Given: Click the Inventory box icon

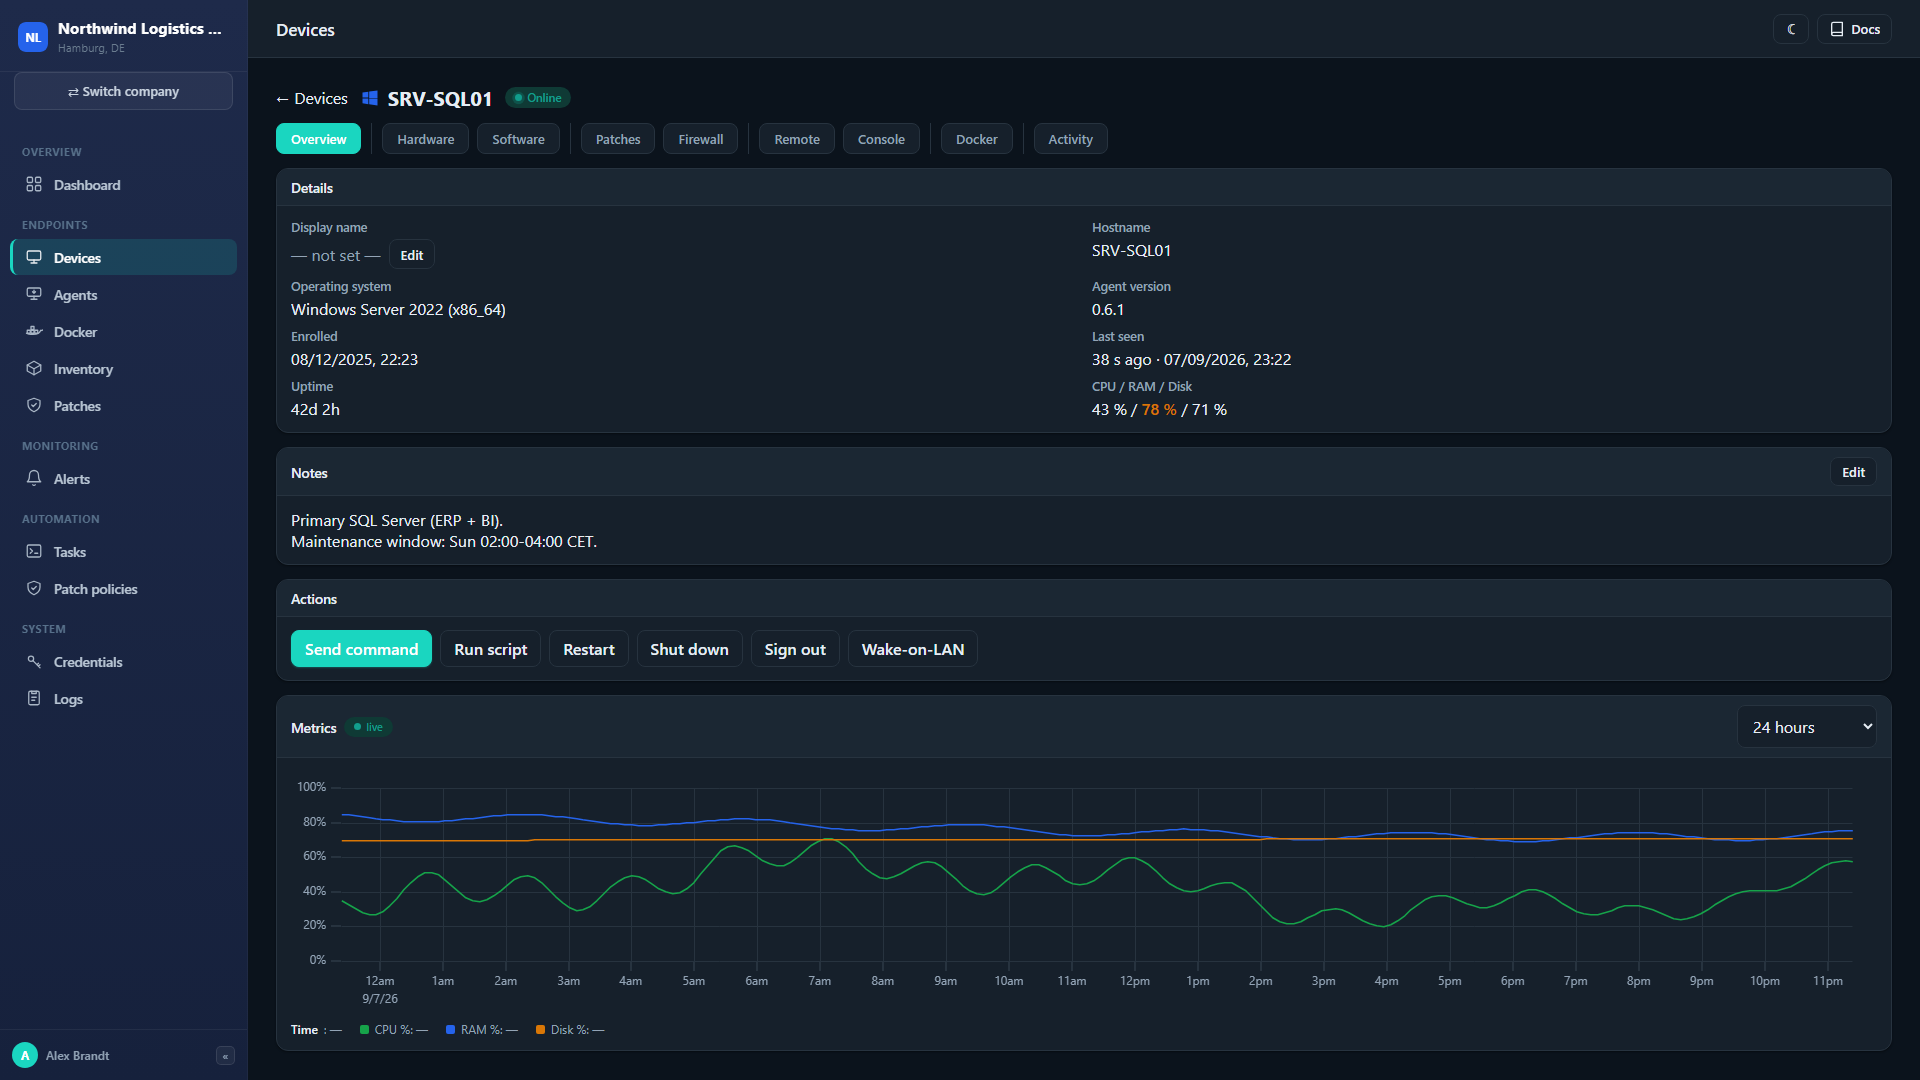Looking at the screenshot, I should tap(34, 369).
